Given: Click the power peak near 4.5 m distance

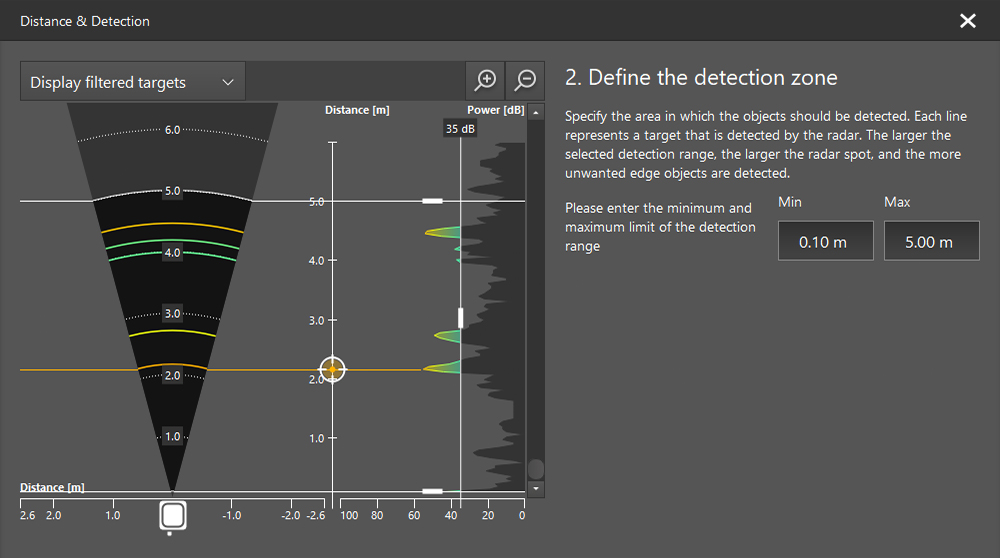Looking at the screenshot, I should pyautogui.click(x=443, y=232).
